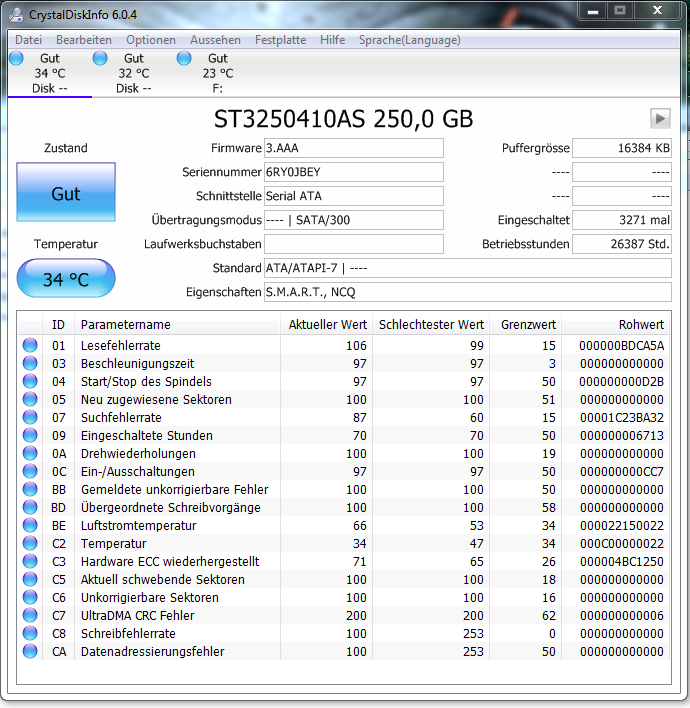Select the Lesefehlerrate parameter name
The height and width of the screenshot is (708, 690).
(x=121, y=345)
